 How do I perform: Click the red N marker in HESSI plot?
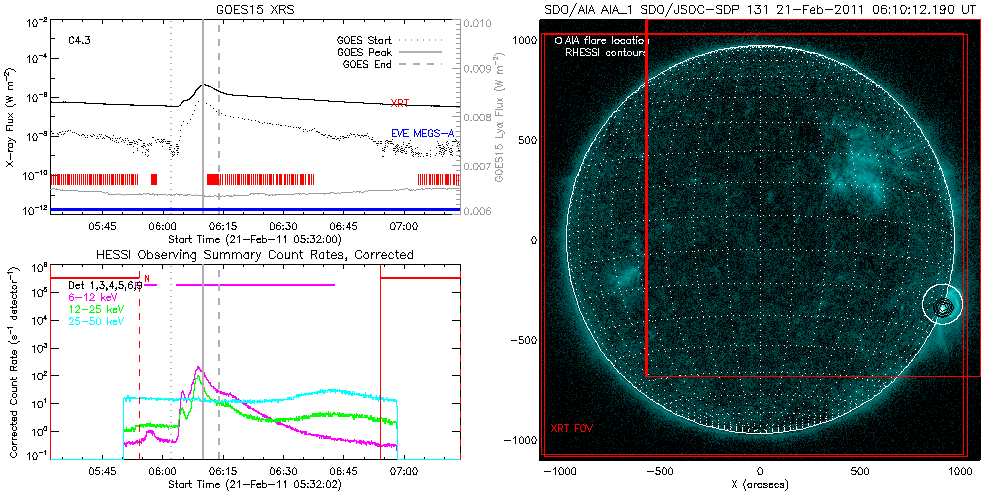(x=146, y=279)
